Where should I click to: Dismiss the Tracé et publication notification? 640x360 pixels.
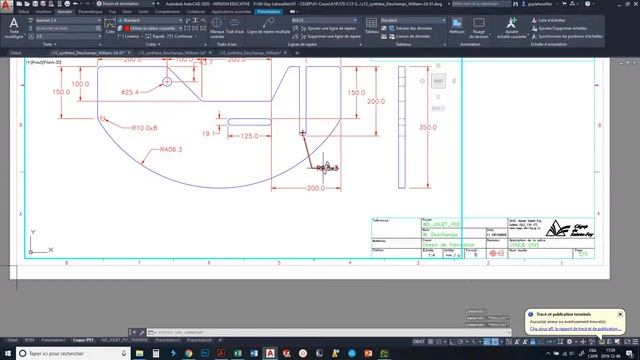(620, 314)
